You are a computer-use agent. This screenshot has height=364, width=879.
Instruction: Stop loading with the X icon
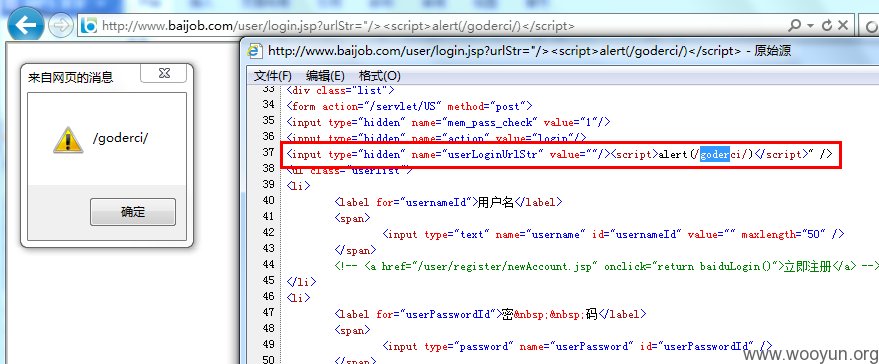843,25
